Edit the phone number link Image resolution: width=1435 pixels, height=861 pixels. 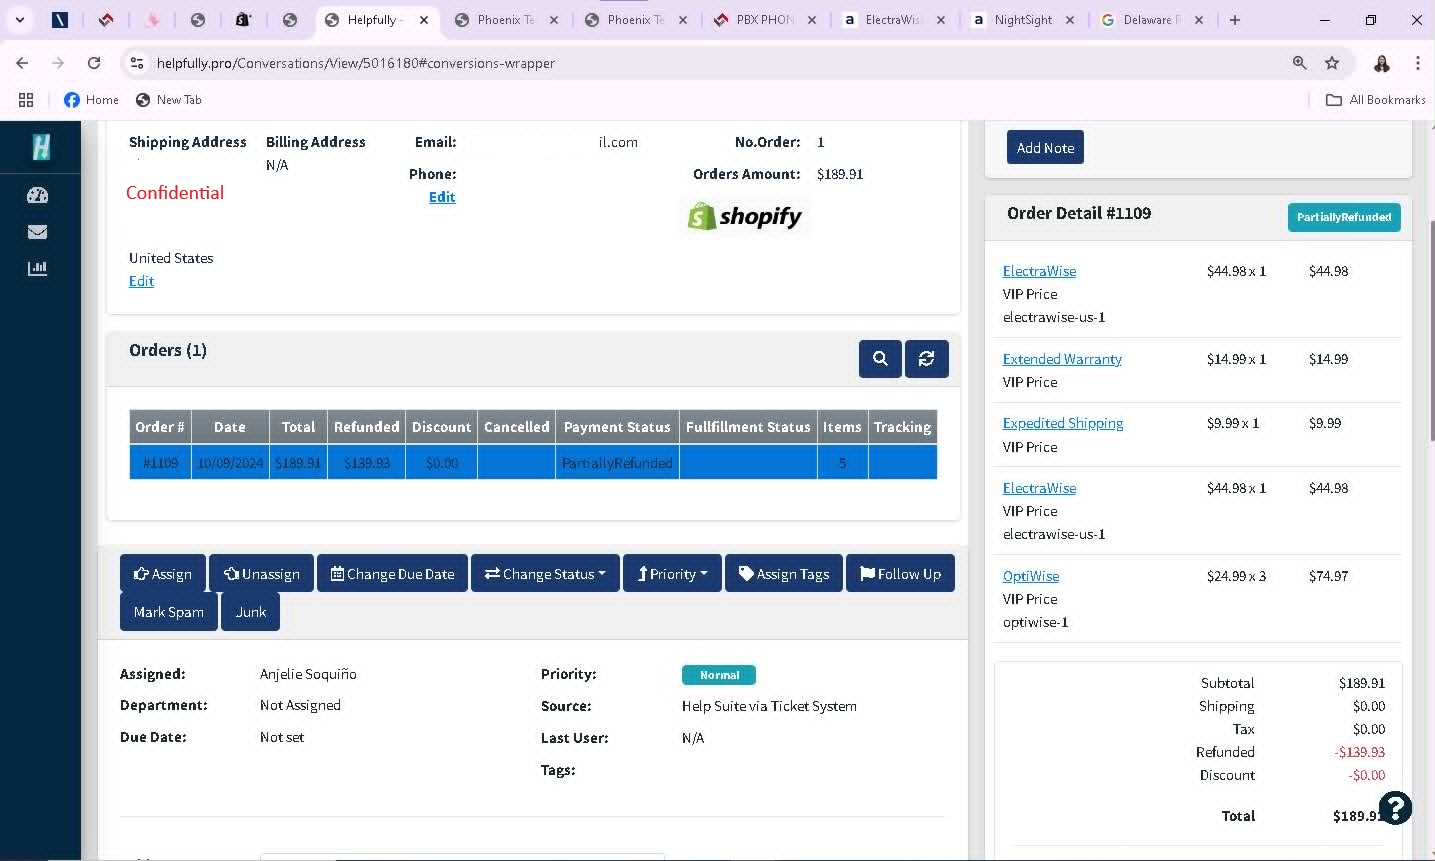442,197
